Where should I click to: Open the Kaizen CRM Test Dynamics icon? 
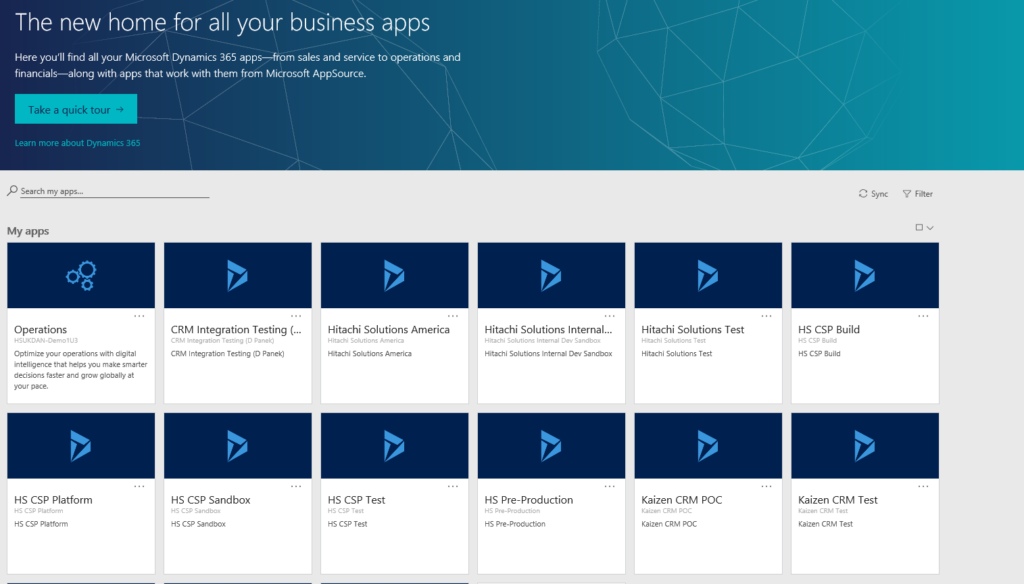(x=865, y=446)
